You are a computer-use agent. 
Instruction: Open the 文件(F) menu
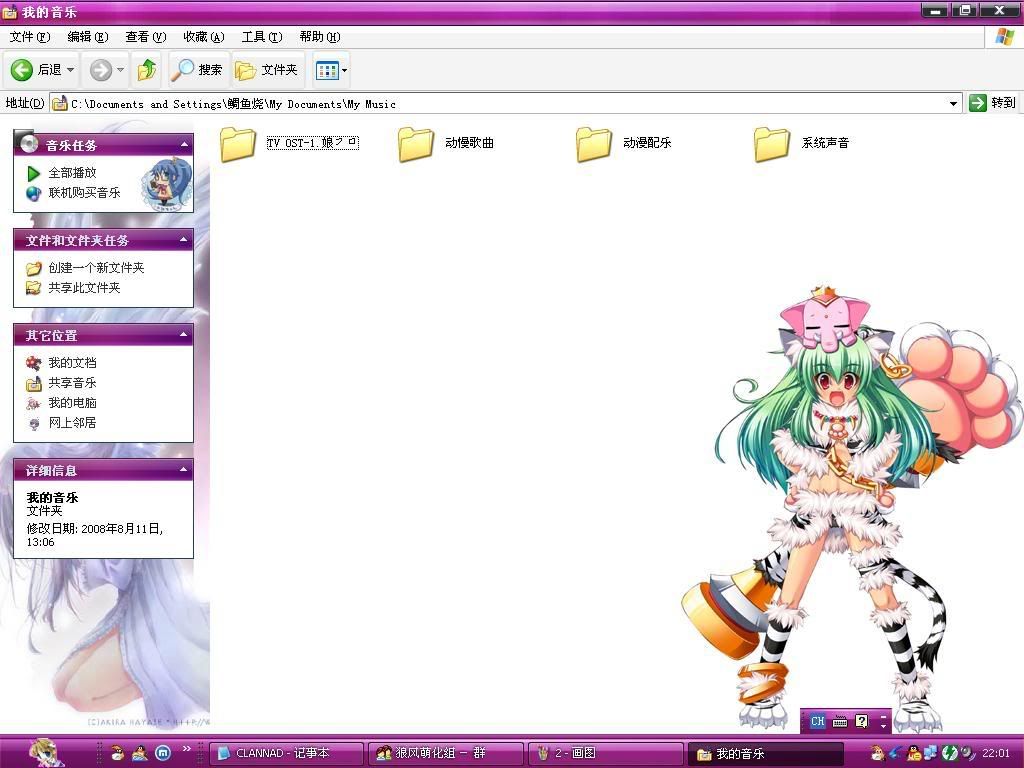click(x=29, y=37)
